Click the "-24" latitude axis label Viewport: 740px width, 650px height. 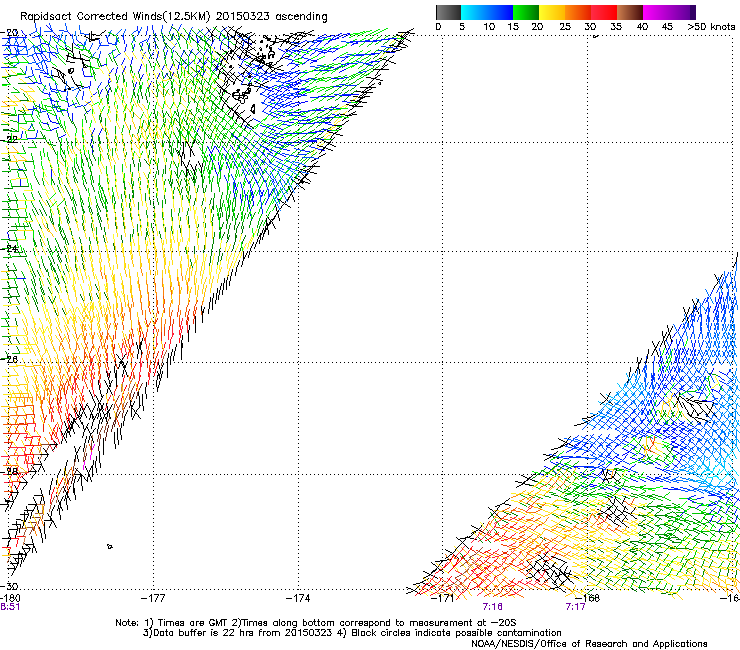(x=10, y=248)
